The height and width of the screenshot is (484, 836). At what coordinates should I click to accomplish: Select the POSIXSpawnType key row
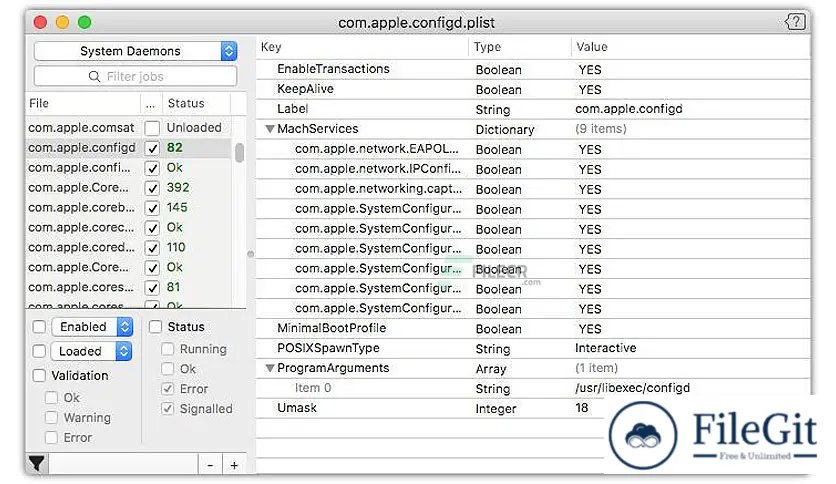(x=533, y=349)
